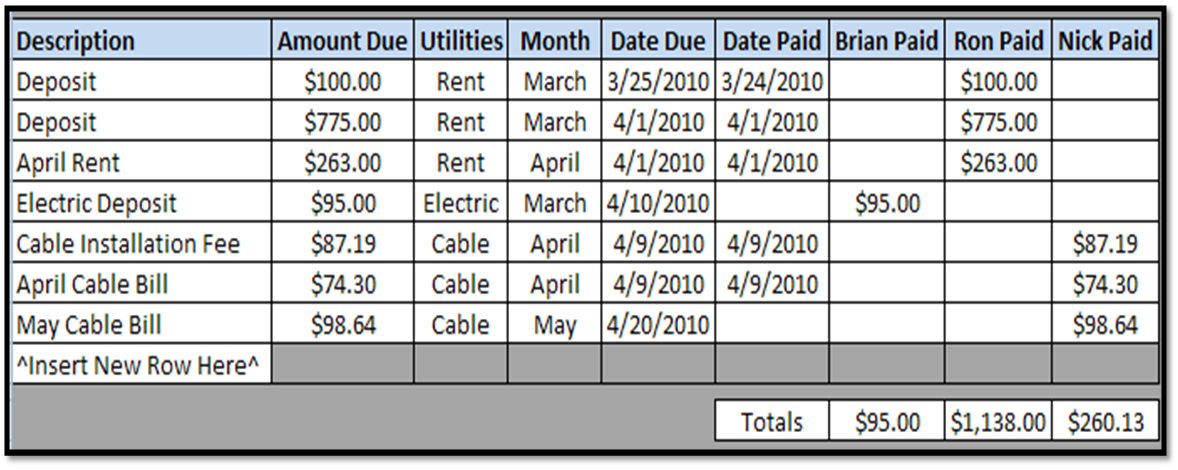
Task: Click the $1,138.00 Ron total cell
Action: click(998, 421)
